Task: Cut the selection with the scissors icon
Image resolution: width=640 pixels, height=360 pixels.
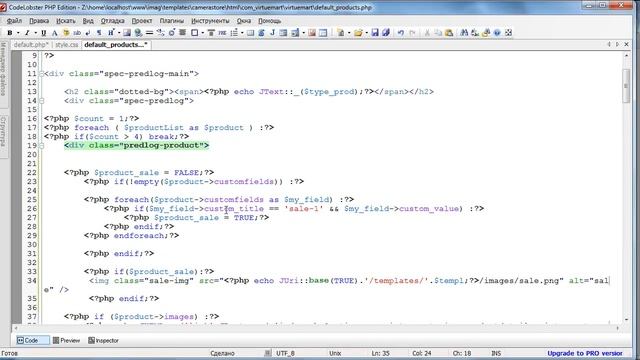Action: (427, 33)
